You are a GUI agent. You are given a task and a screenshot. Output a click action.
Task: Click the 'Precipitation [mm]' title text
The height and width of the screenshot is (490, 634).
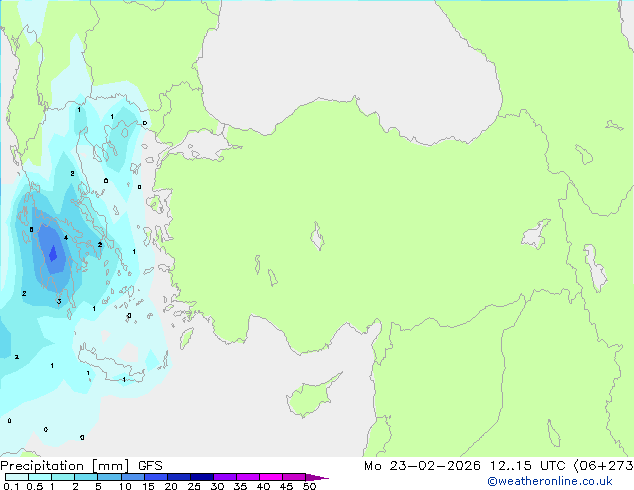pos(65,466)
